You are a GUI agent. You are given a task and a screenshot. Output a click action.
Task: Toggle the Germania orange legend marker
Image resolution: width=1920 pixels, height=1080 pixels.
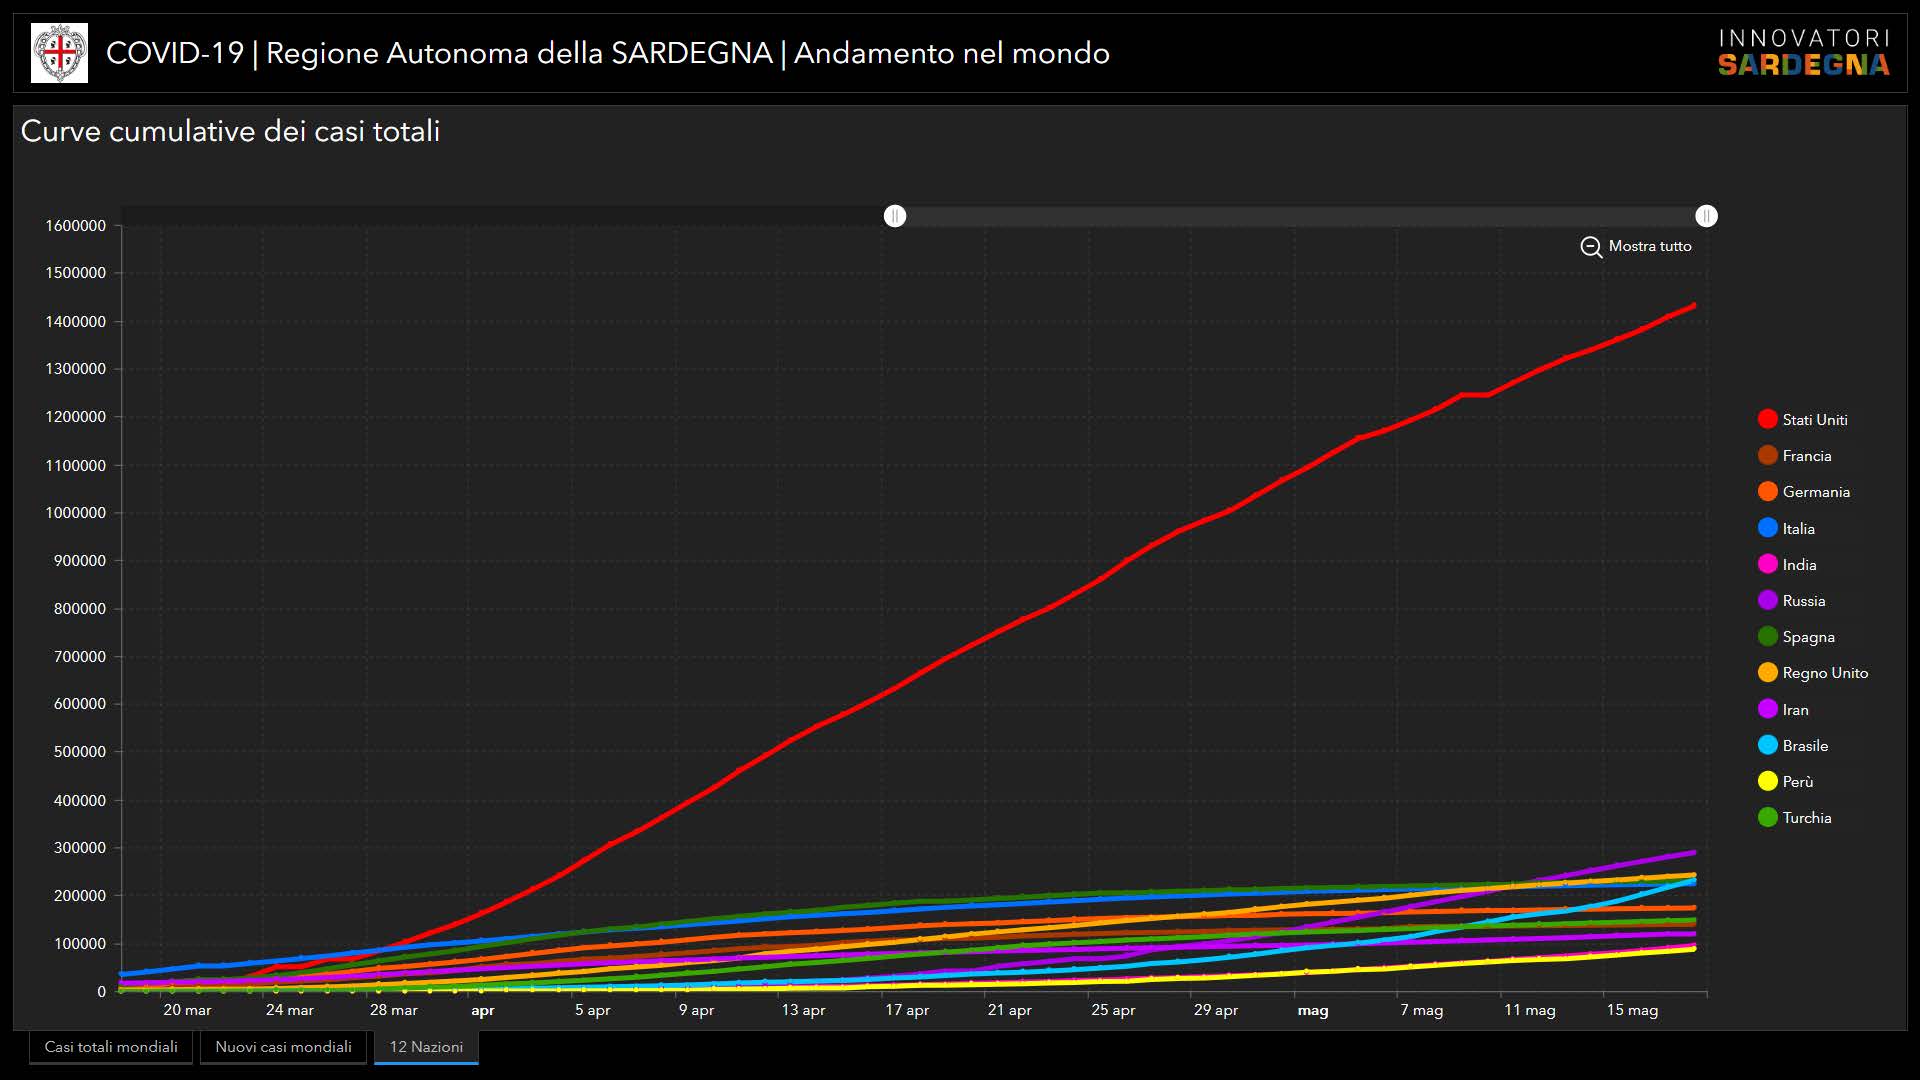(1767, 492)
